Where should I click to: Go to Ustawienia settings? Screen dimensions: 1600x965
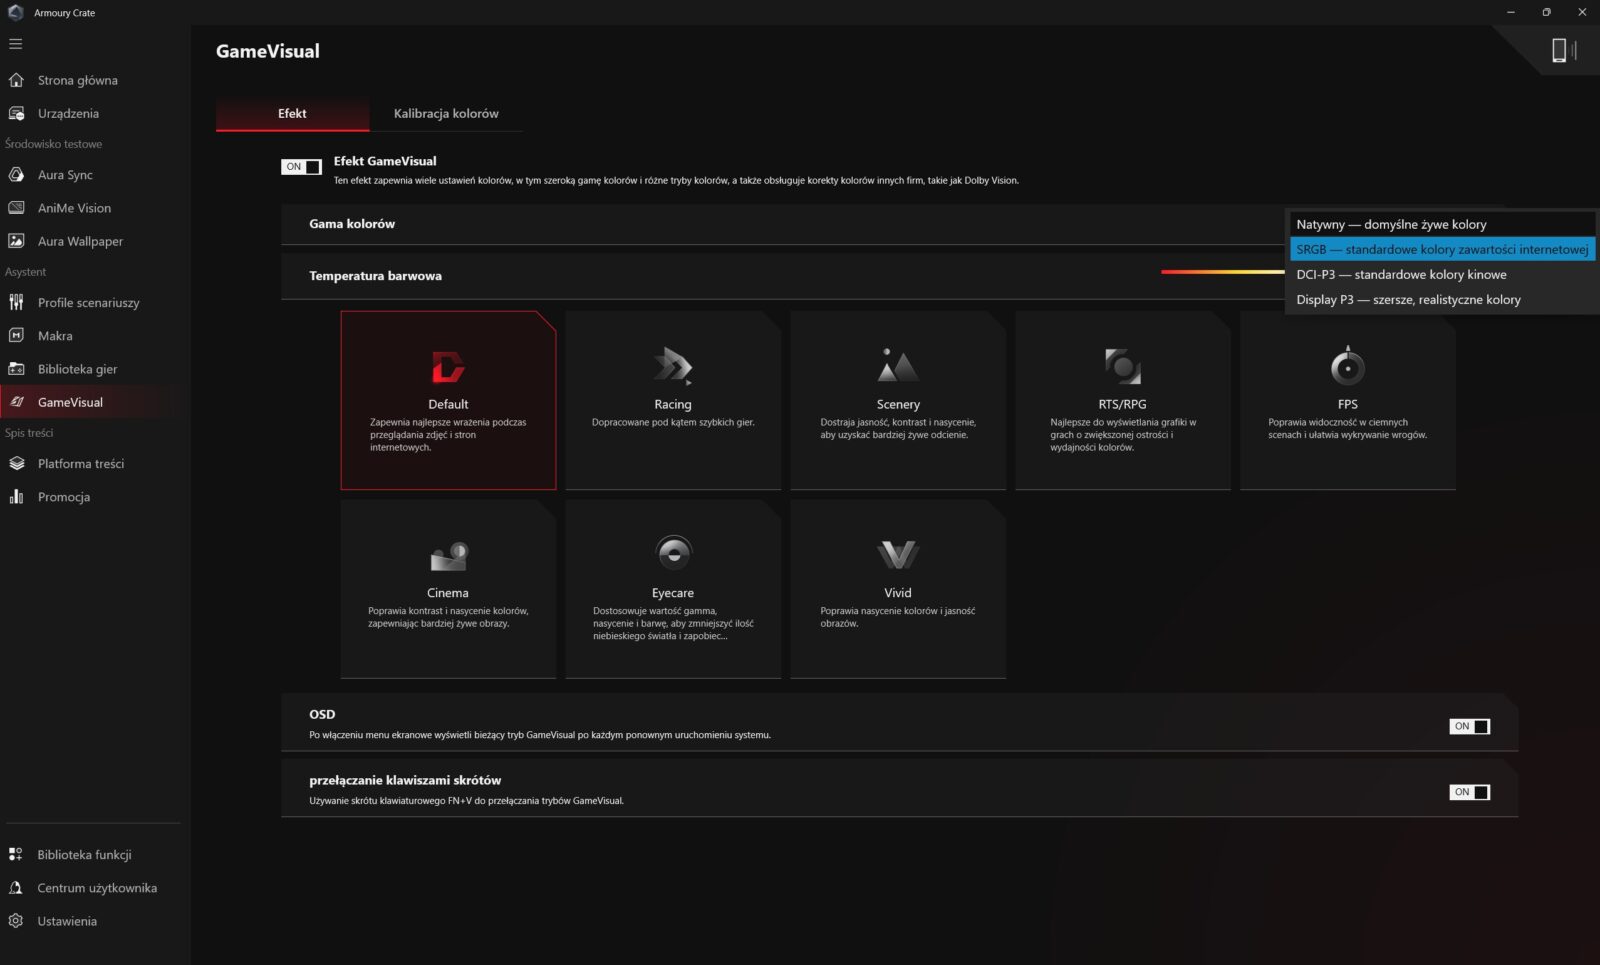(x=67, y=921)
